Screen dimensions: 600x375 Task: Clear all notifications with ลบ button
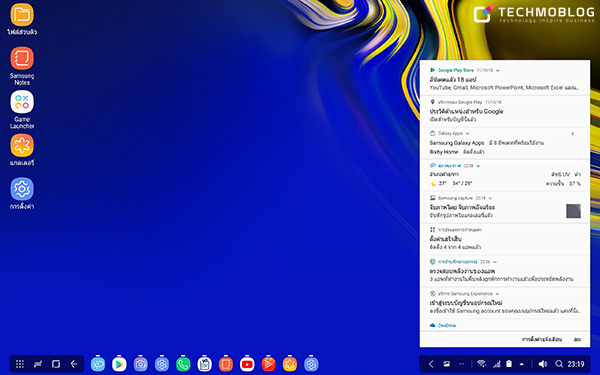tap(577, 339)
